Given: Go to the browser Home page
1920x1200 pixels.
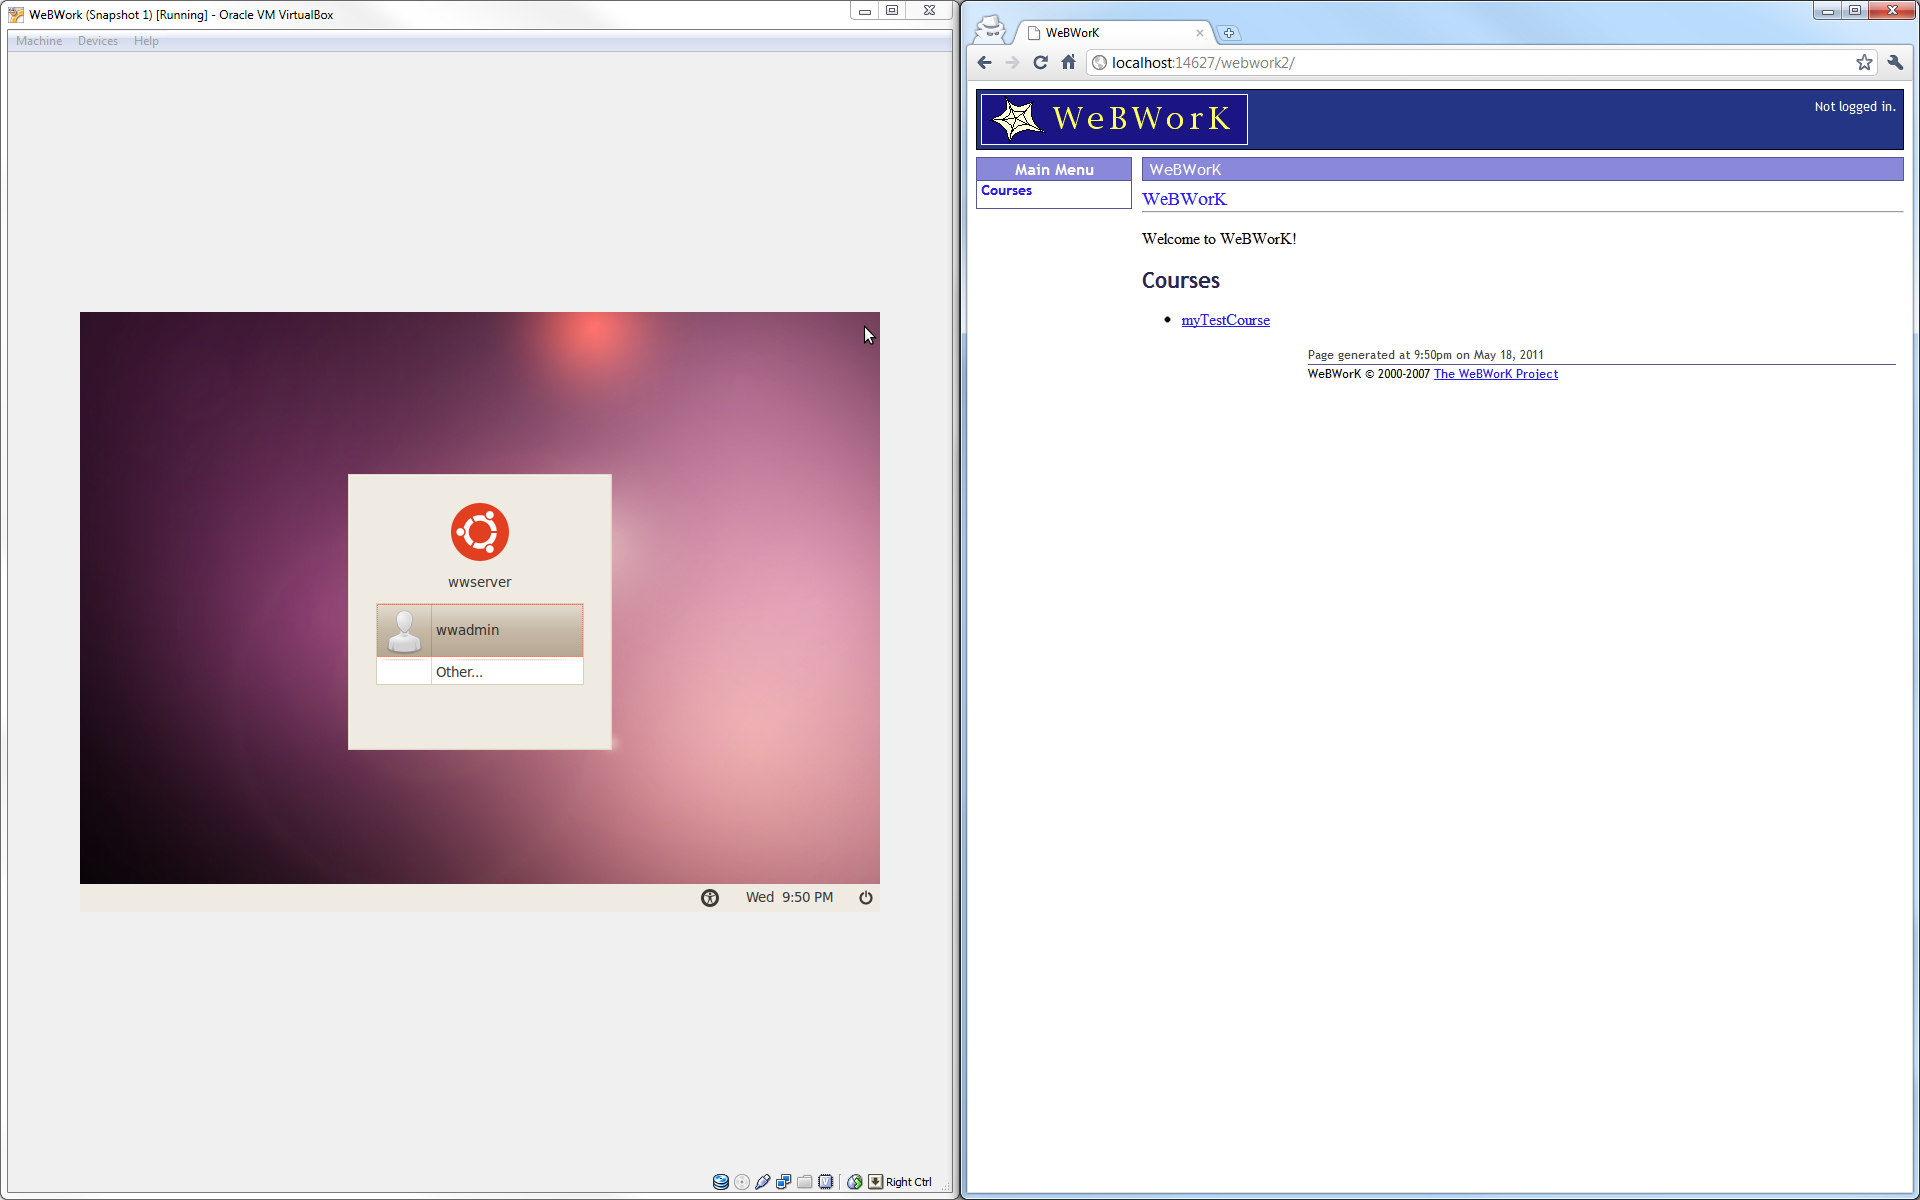Looking at the screenshot, I should click(1068, 63).
